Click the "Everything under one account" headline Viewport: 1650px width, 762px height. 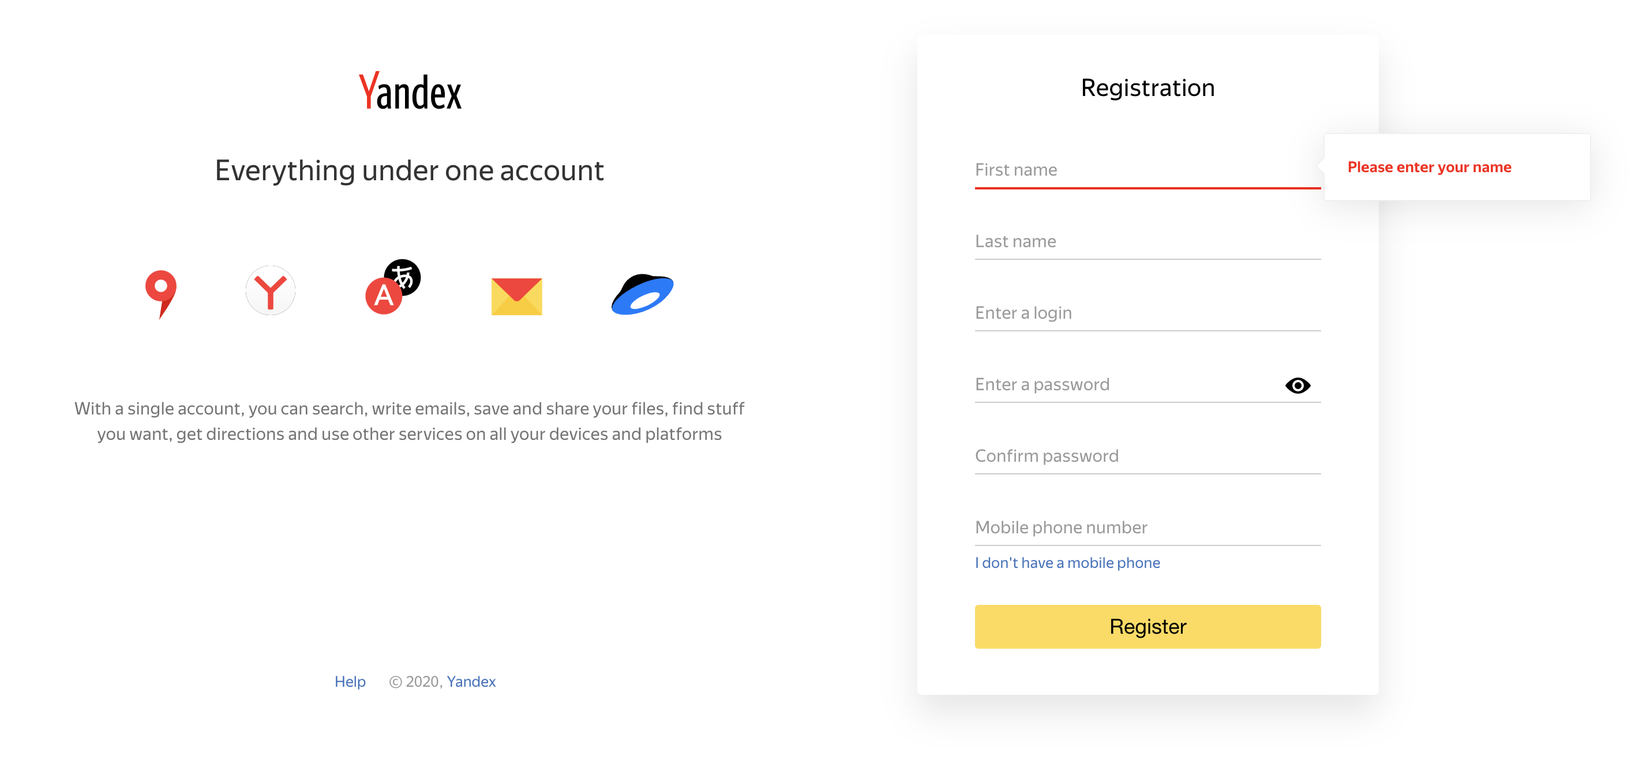click(409, 171)
